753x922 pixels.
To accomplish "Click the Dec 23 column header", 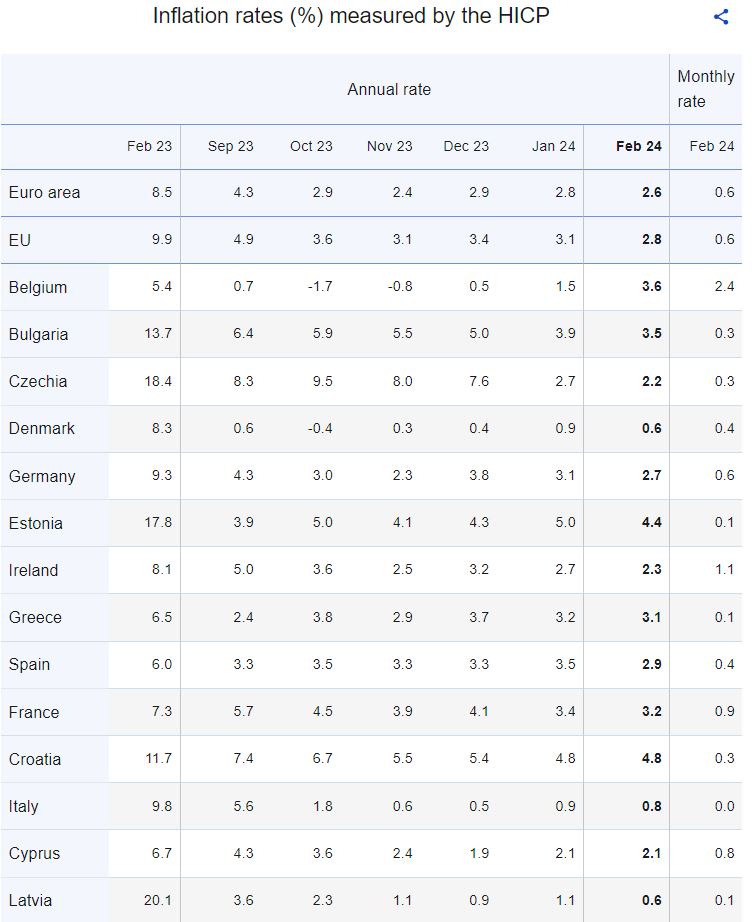I will [466, 146].
